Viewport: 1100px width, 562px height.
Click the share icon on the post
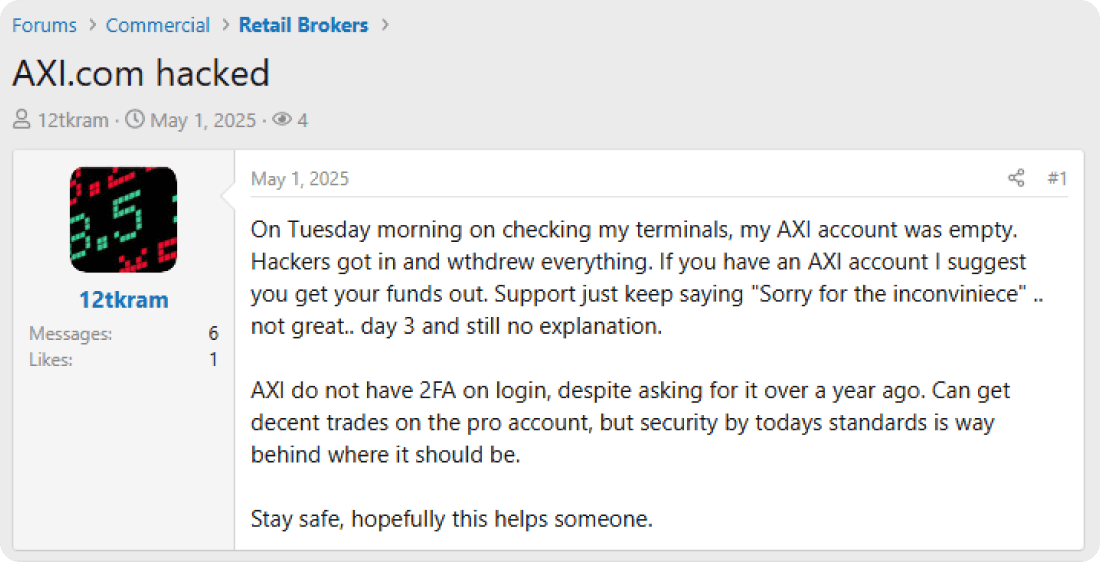pos(1016,179)
